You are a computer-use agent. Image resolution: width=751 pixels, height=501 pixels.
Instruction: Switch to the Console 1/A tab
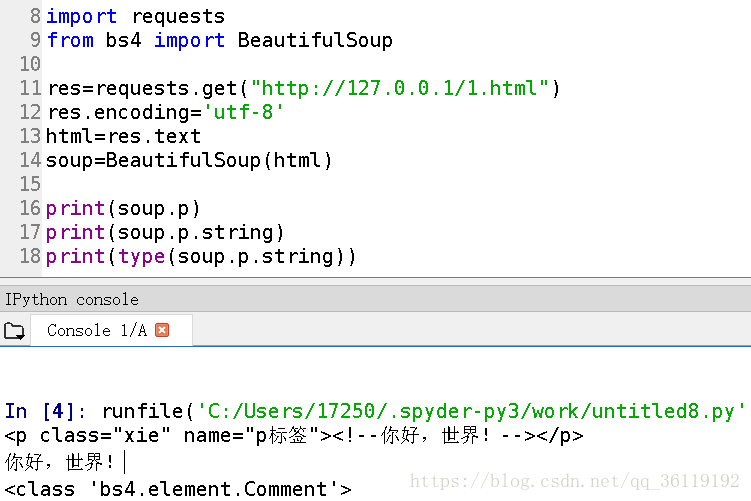pos(97,330)
